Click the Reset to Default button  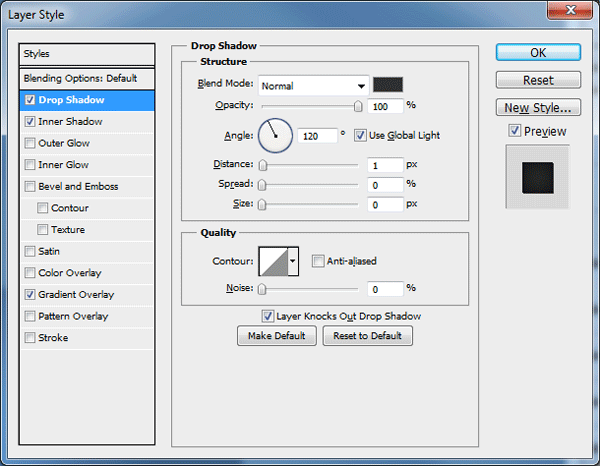pyautogui.click(x=367, y=336)
